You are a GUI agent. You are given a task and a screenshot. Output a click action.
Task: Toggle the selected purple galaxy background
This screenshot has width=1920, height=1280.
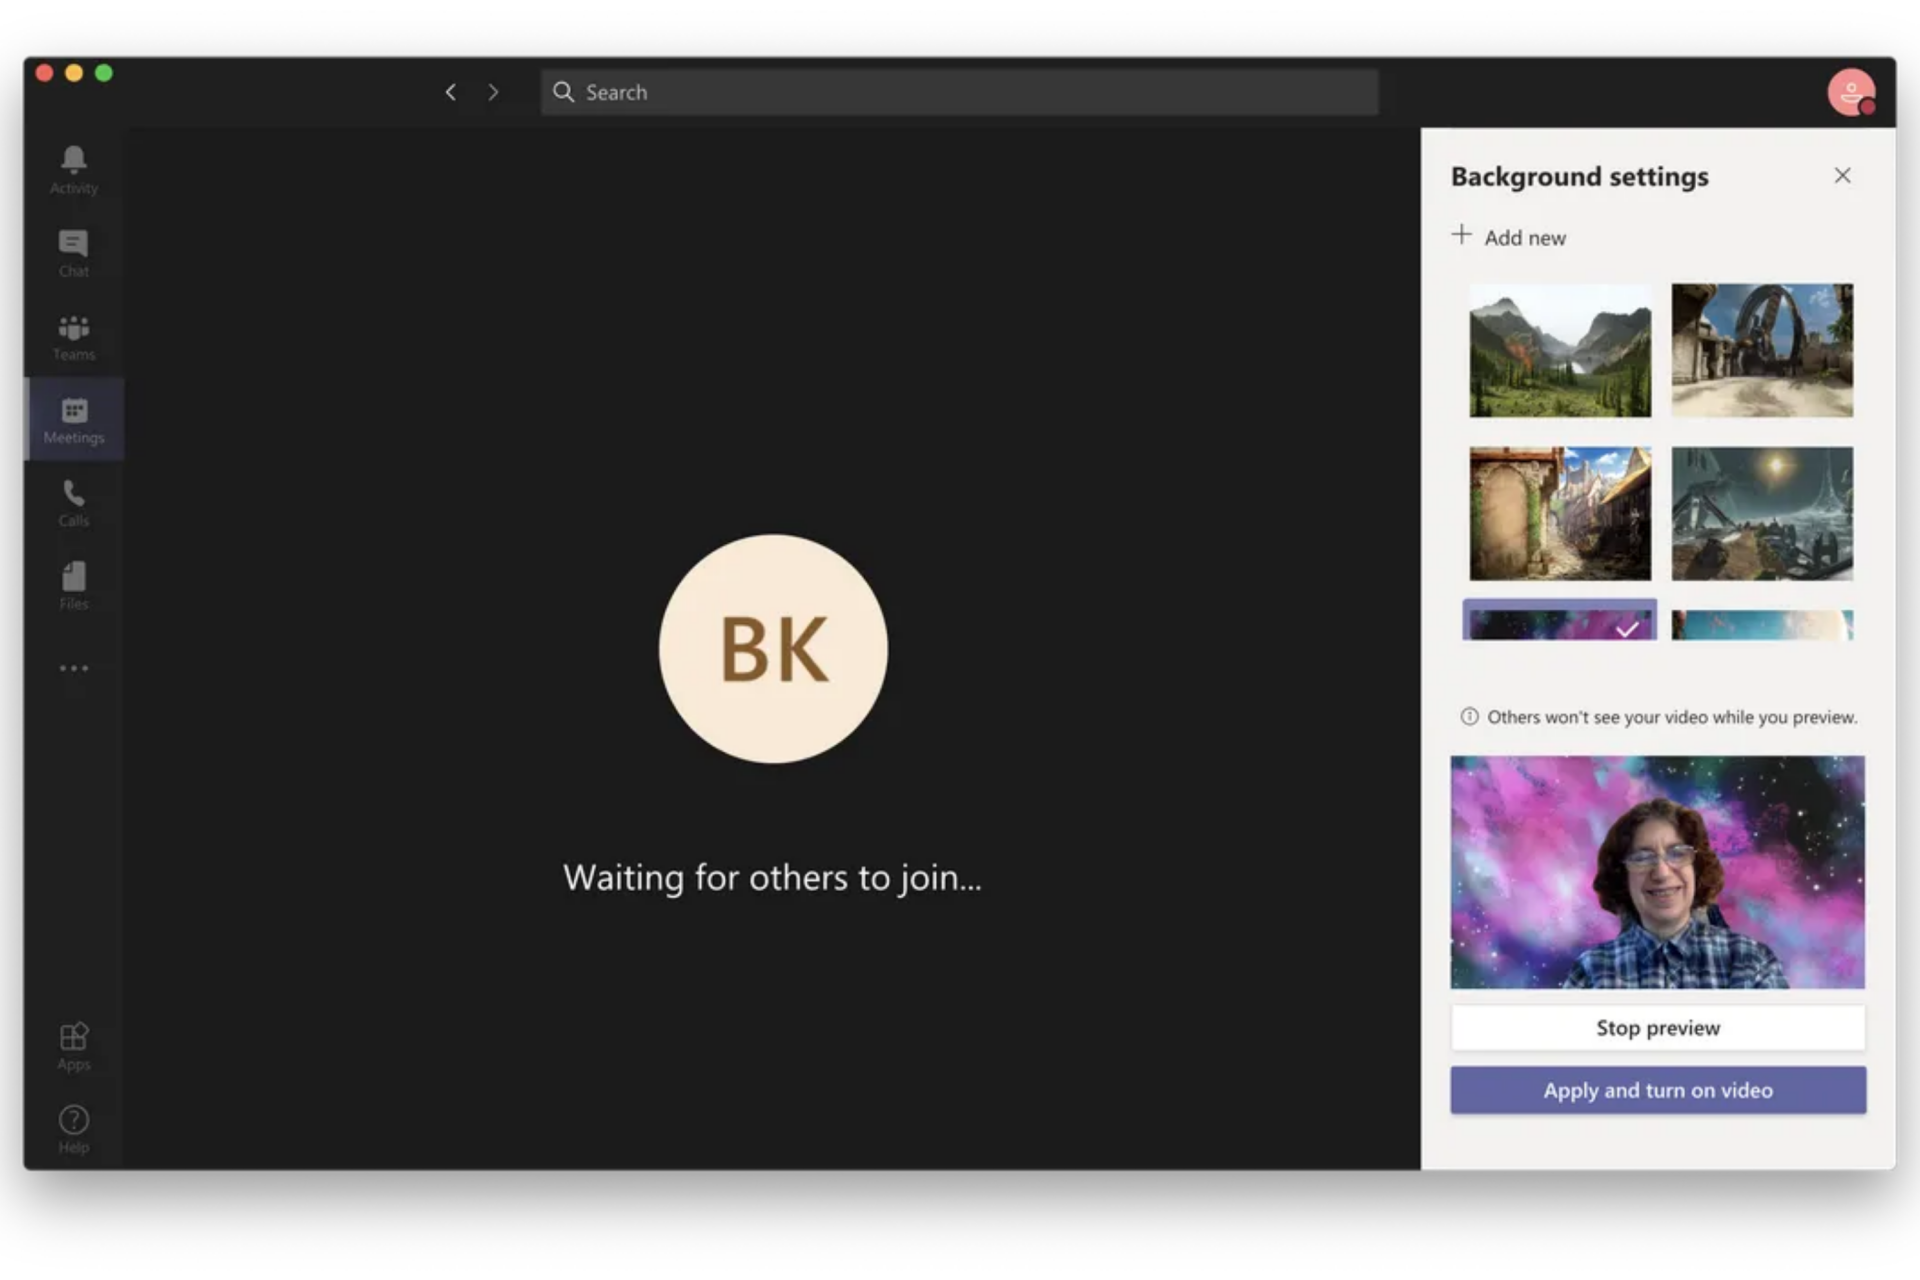click(x=1559, y=621)
